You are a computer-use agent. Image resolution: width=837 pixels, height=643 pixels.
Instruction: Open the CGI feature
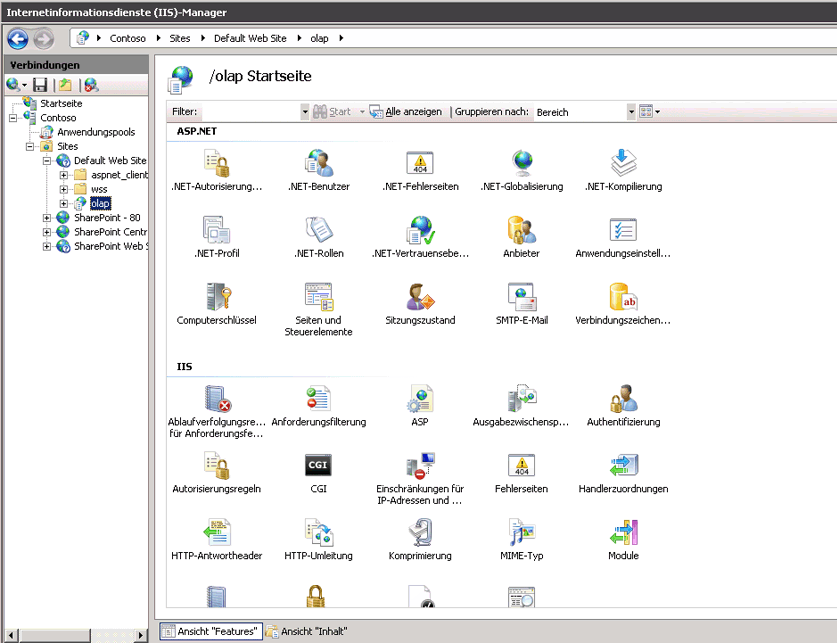click(x=318, y=465)
